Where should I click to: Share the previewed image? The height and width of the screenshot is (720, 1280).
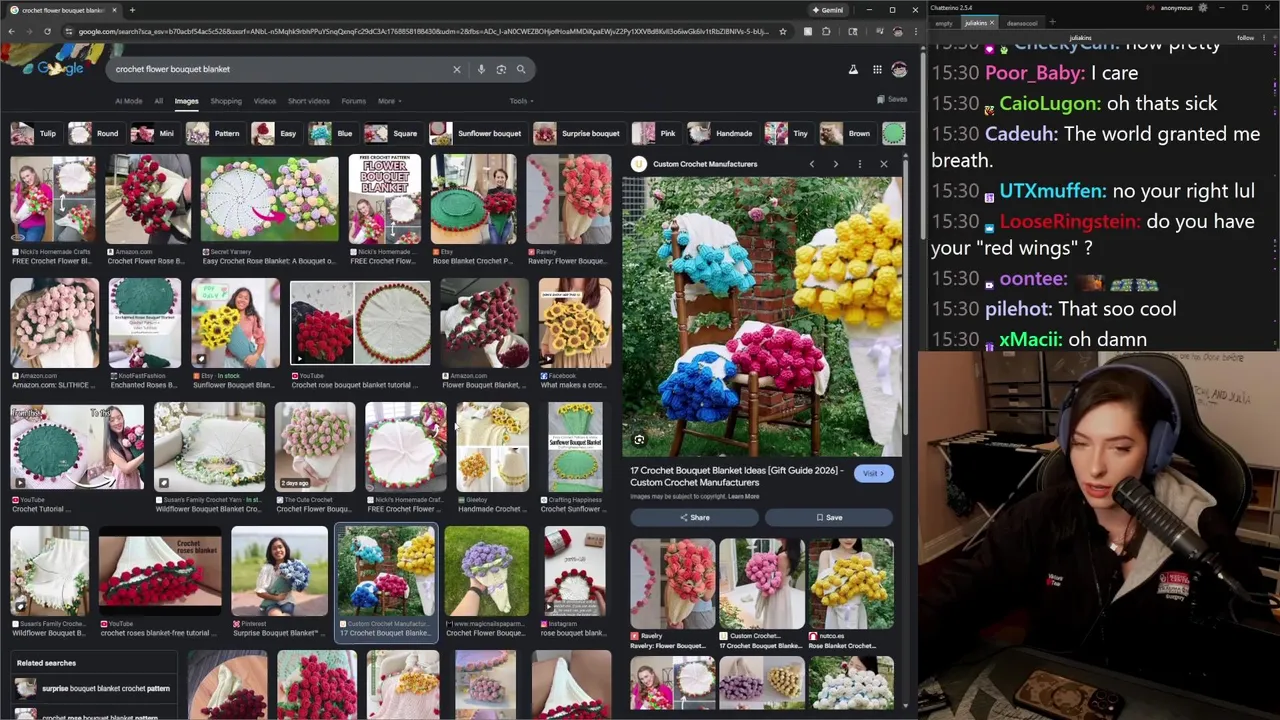pyautogui.click(x=695, y=517)
